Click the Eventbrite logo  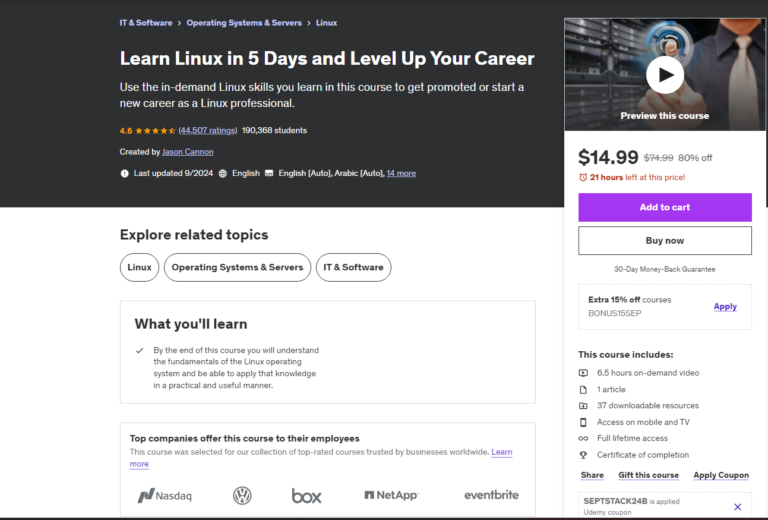click(x=491, y=495)
